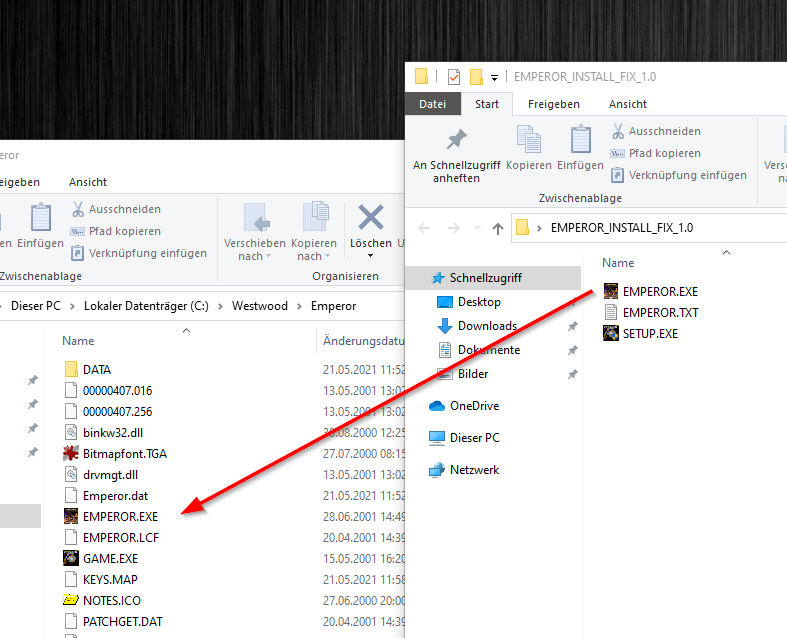The image size is (787, 638).
Task: Select KEYS.MAP file
Action: click(101, 580)
